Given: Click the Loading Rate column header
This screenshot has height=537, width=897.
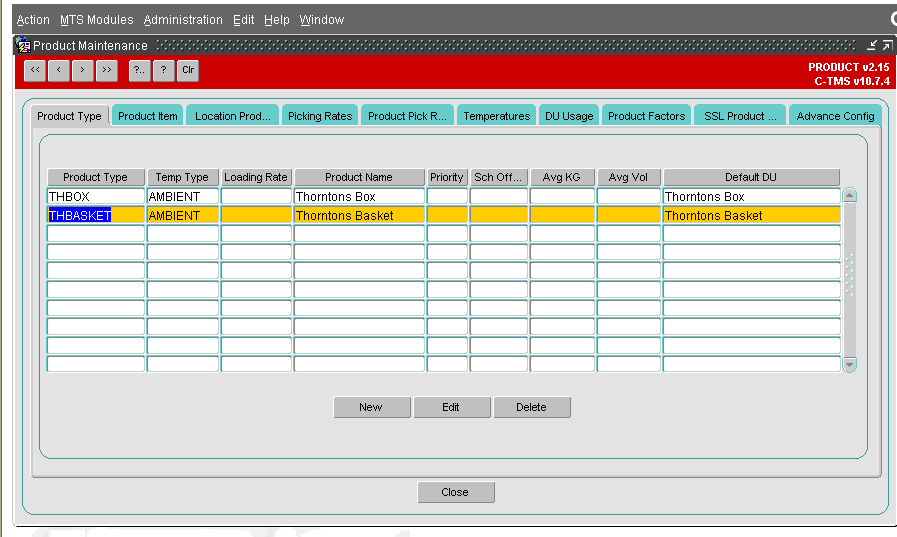Looking at the screenshot, I should click(x=256, y=177).
